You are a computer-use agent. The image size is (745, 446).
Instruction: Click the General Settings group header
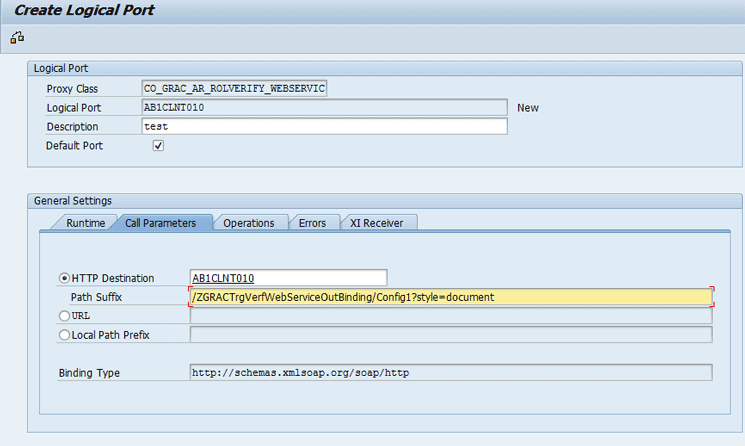coord(73,201)
